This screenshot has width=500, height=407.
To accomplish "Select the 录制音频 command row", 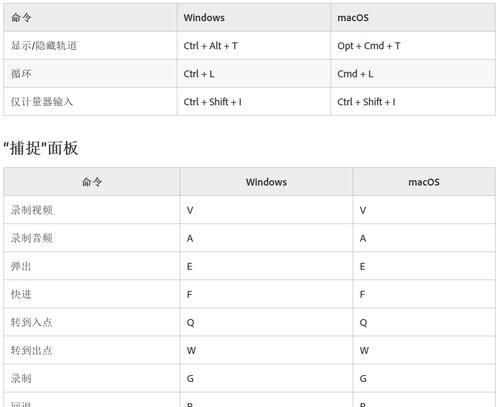I will (x=249, y=238).
